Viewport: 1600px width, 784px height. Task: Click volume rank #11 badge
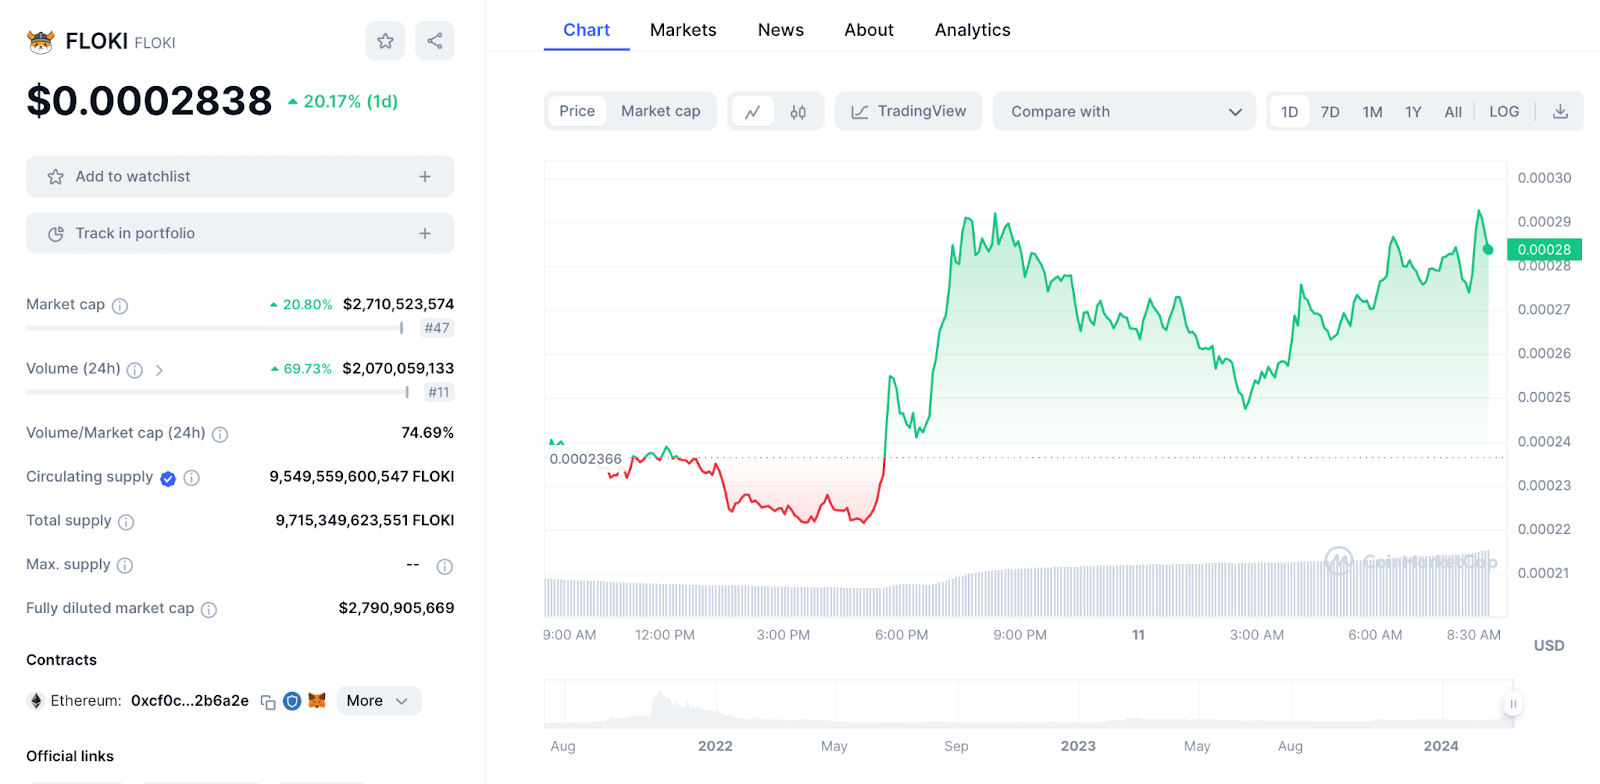click(439, 392)
